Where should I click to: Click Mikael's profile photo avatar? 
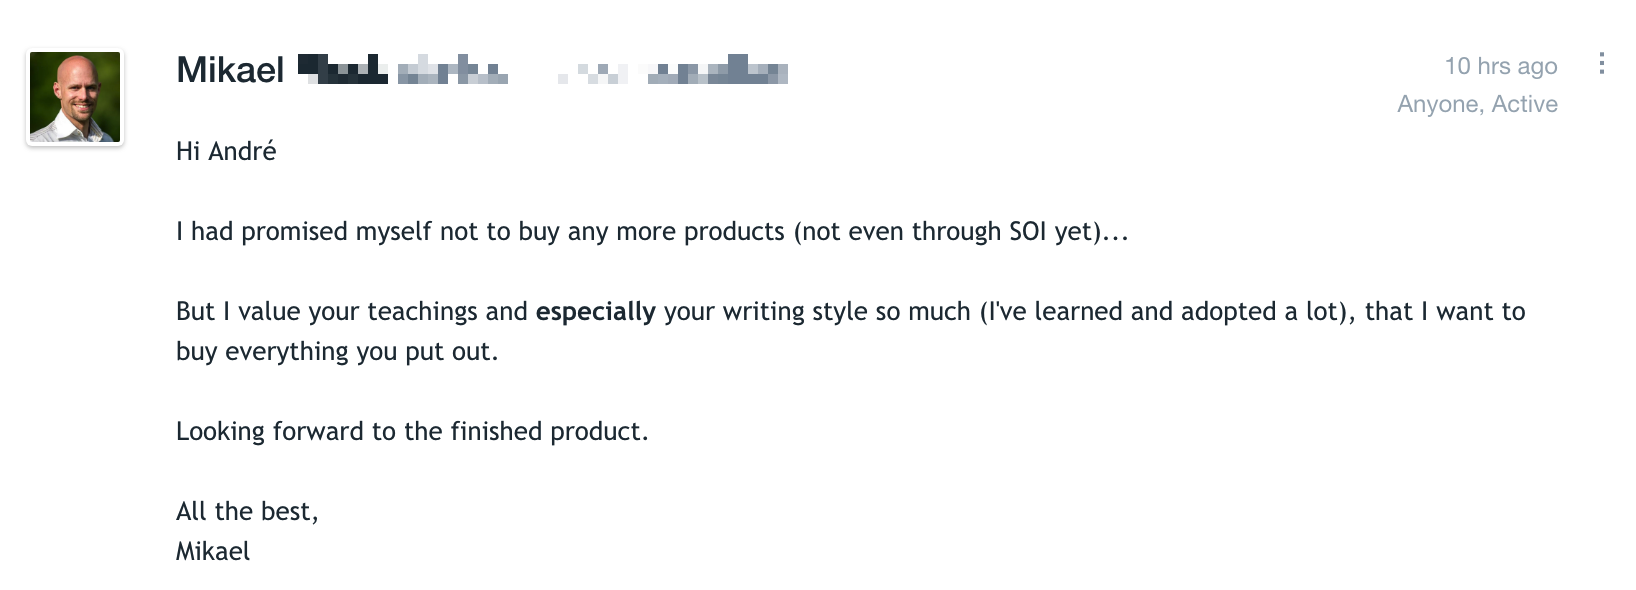click(x=75, y=97)
